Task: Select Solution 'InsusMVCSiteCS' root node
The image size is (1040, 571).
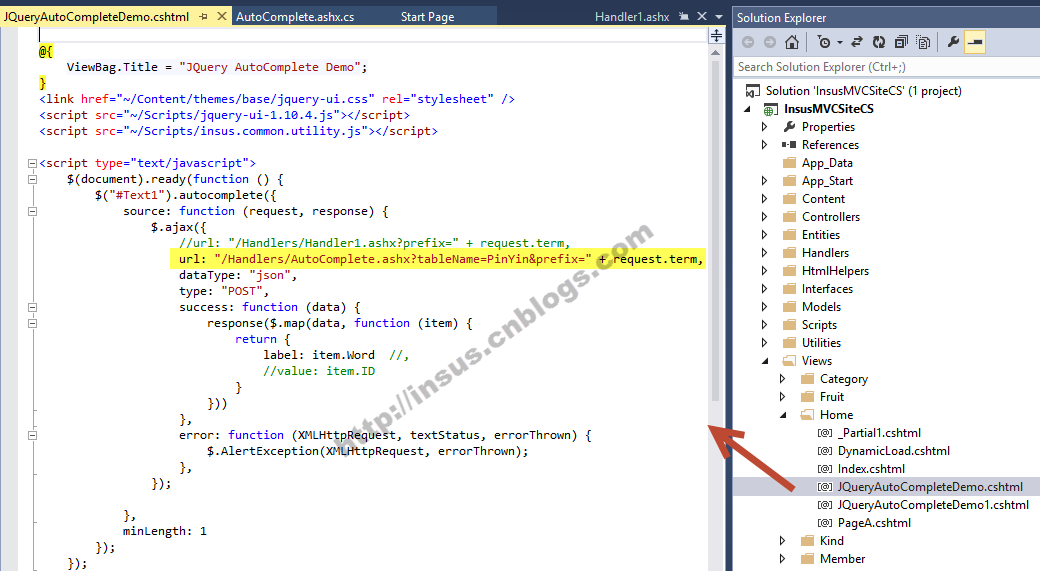Action: point(863,91)
